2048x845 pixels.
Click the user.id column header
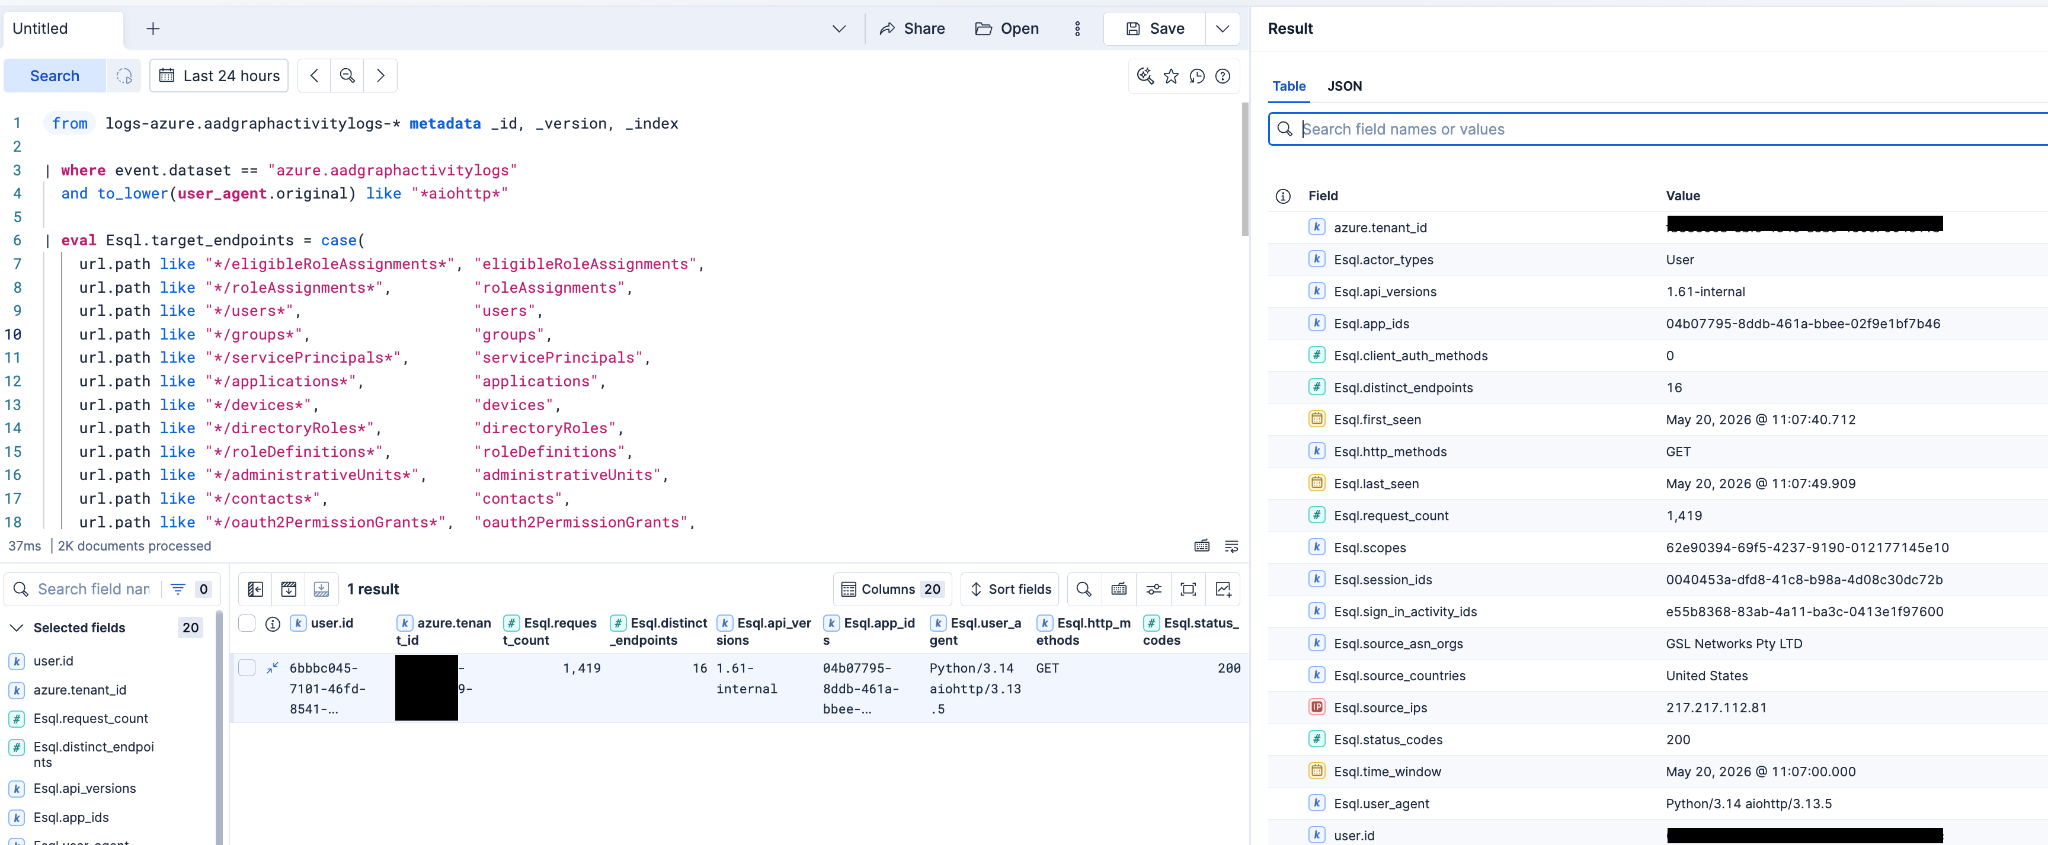point(332,624)
